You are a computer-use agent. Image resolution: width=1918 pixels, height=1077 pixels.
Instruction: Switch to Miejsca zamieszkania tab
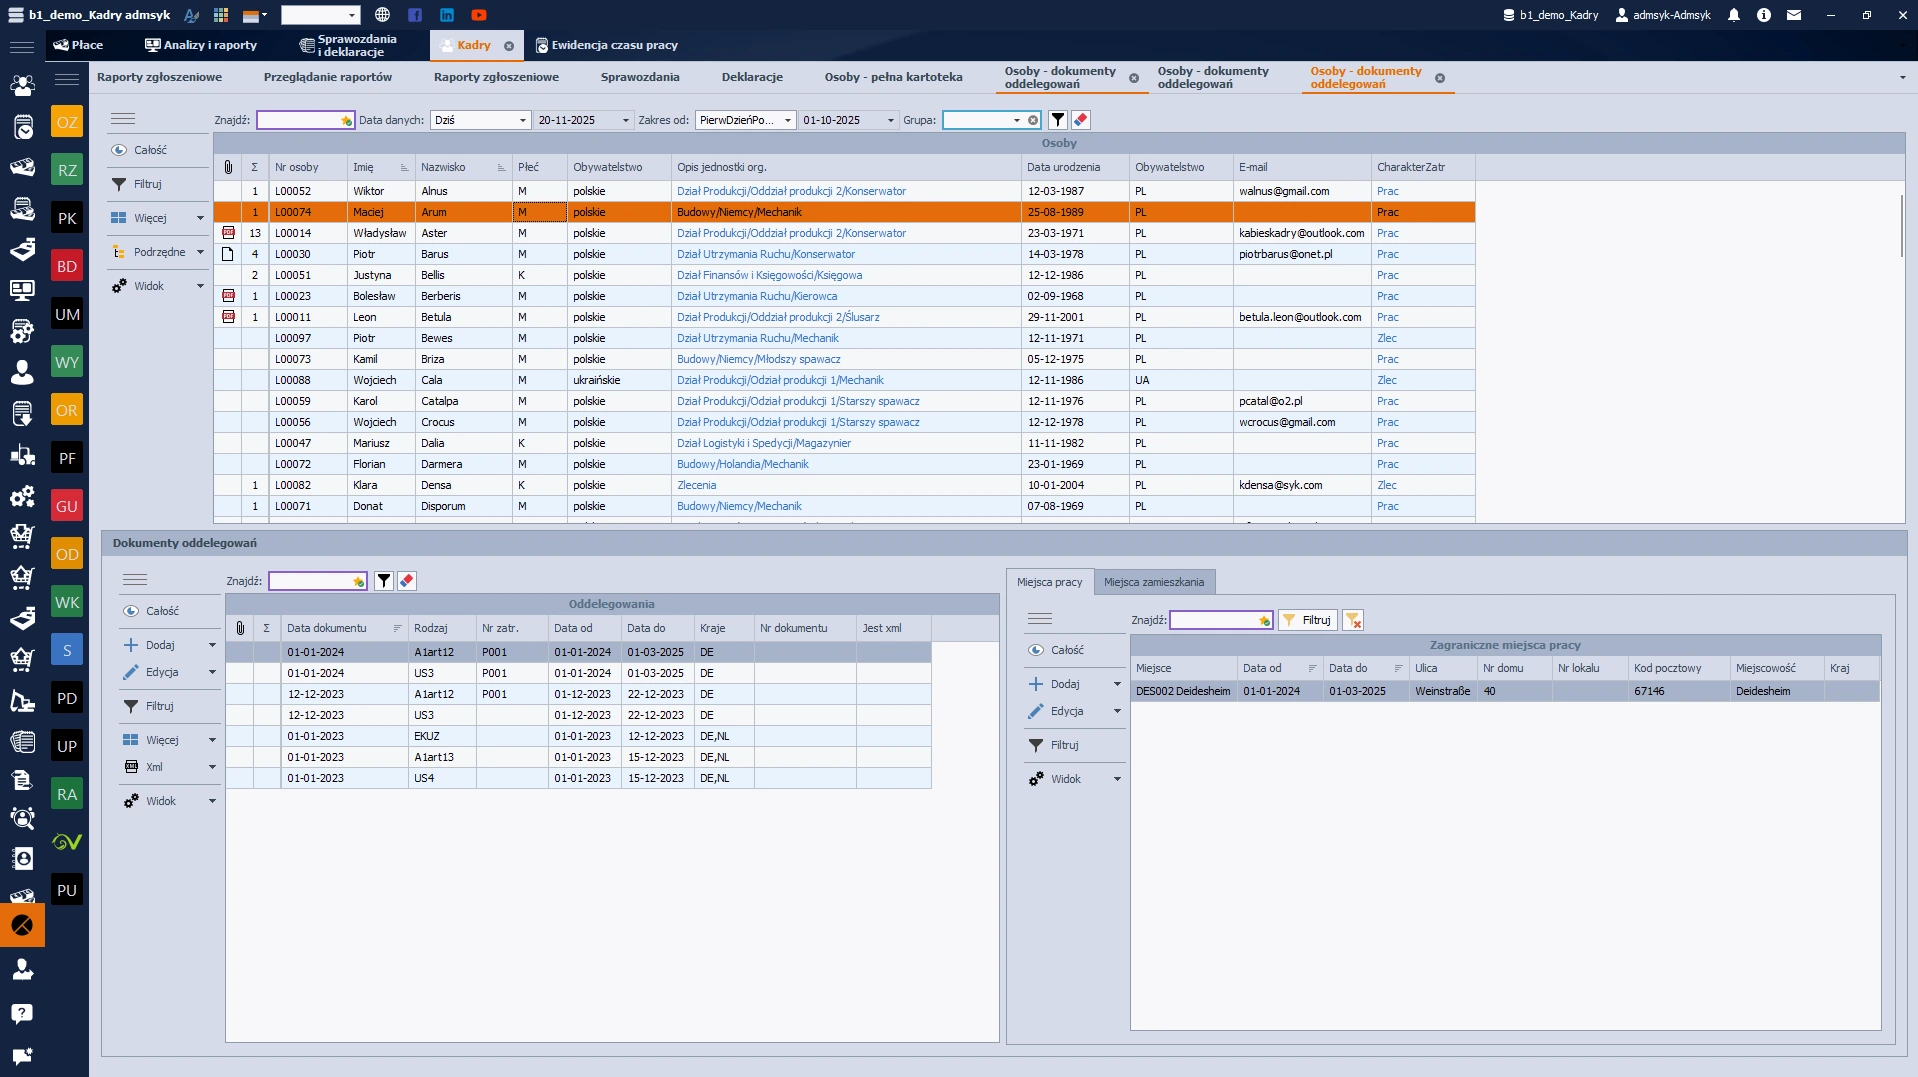pyautogui.click(x=1153, y=582)
